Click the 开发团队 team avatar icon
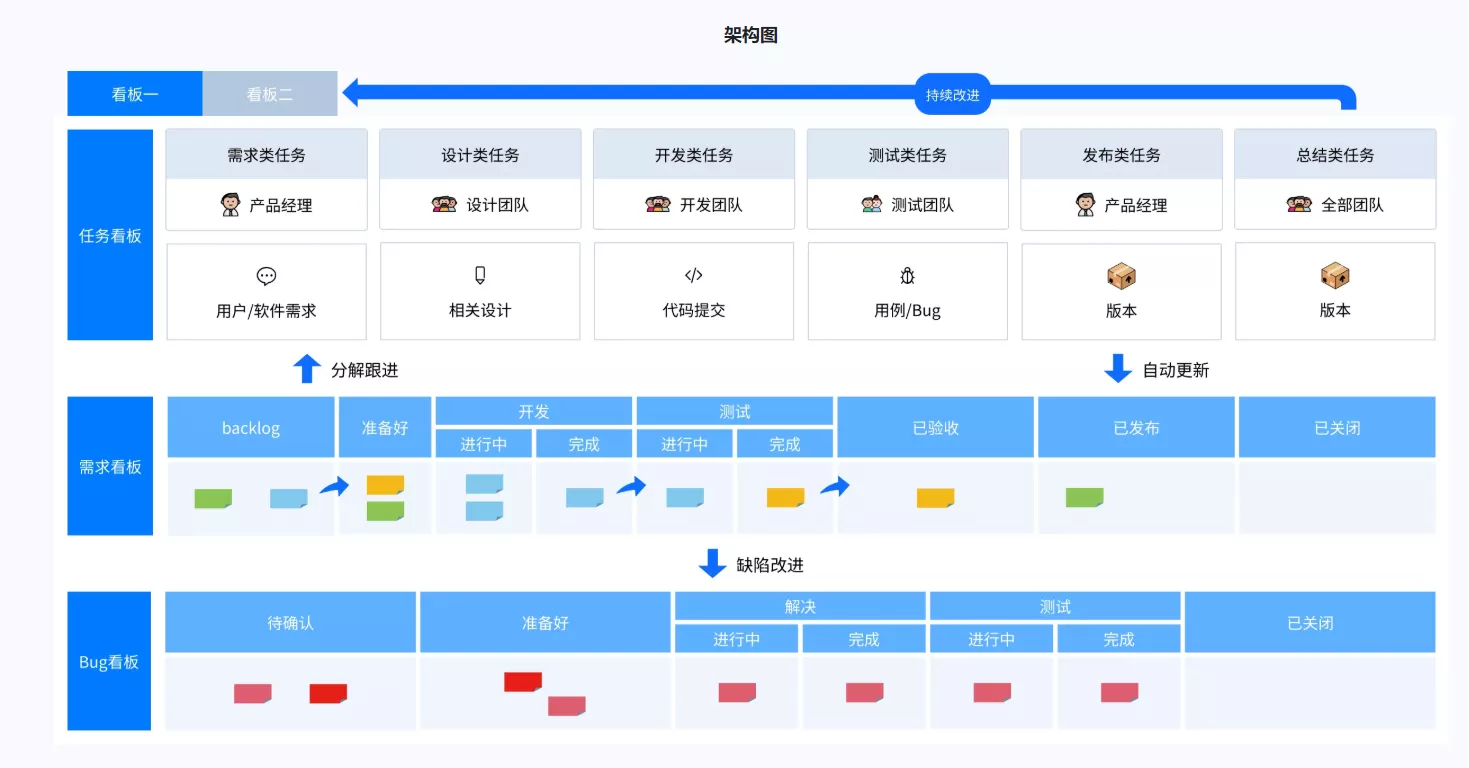This screenshot has width=1469, height=768. (x=658, y=205)
